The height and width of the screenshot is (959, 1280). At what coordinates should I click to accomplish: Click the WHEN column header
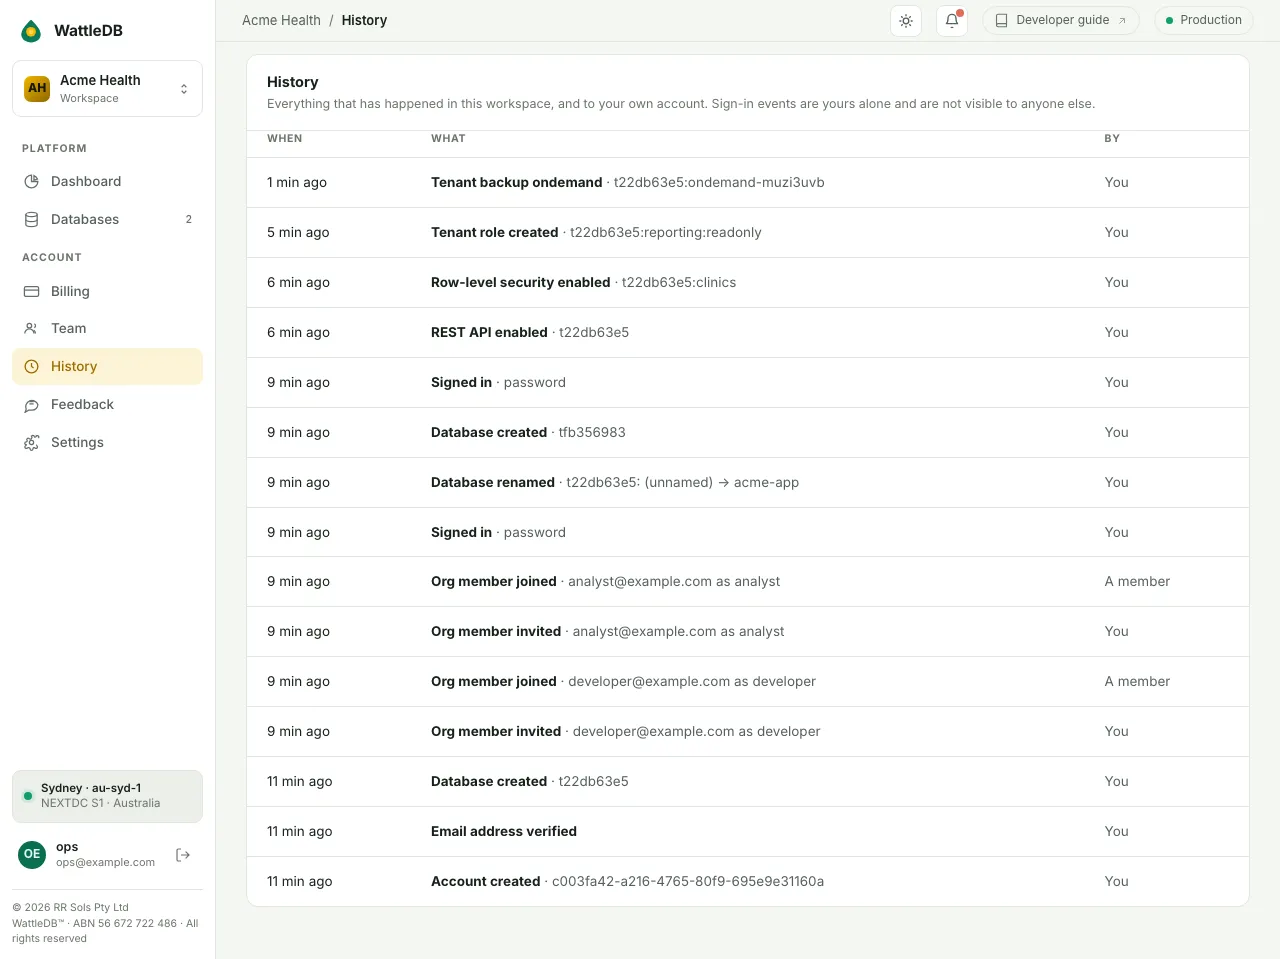coord(284,138)
